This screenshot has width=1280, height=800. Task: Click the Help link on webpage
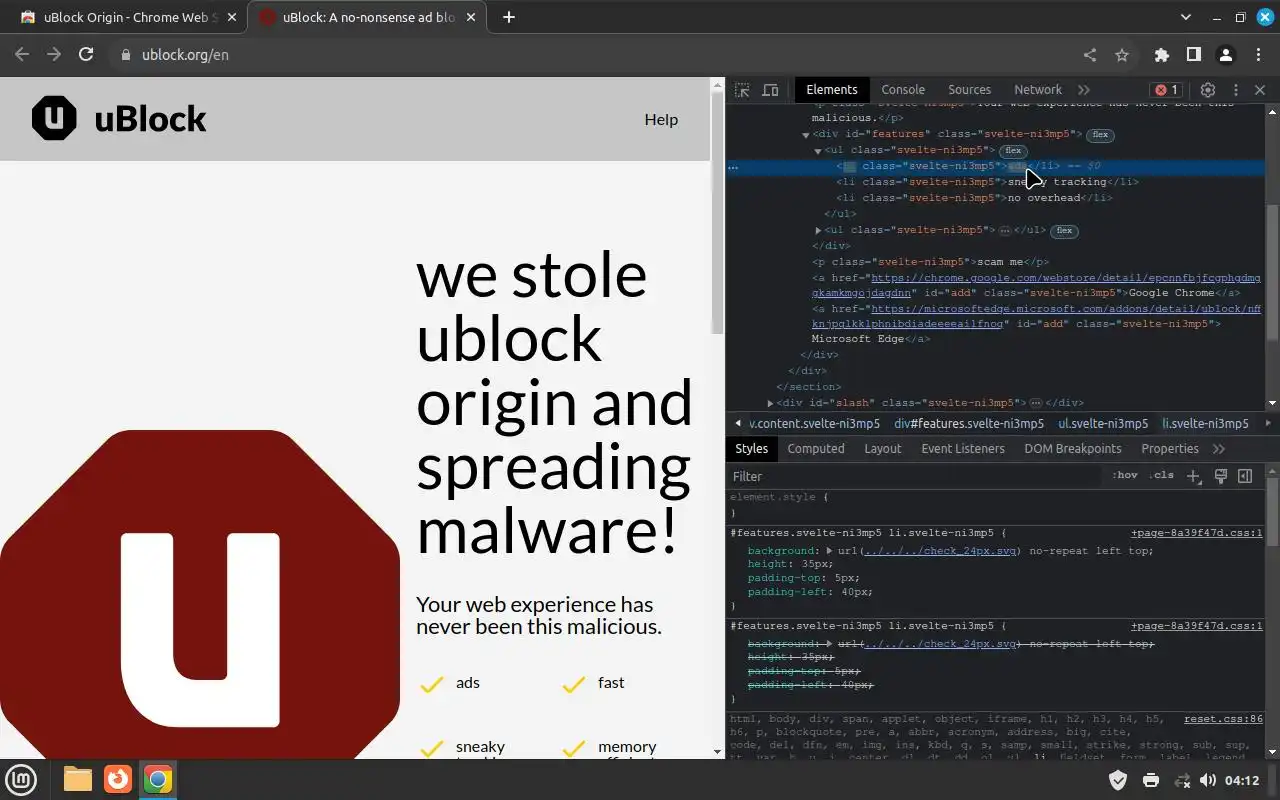point(661,119)
